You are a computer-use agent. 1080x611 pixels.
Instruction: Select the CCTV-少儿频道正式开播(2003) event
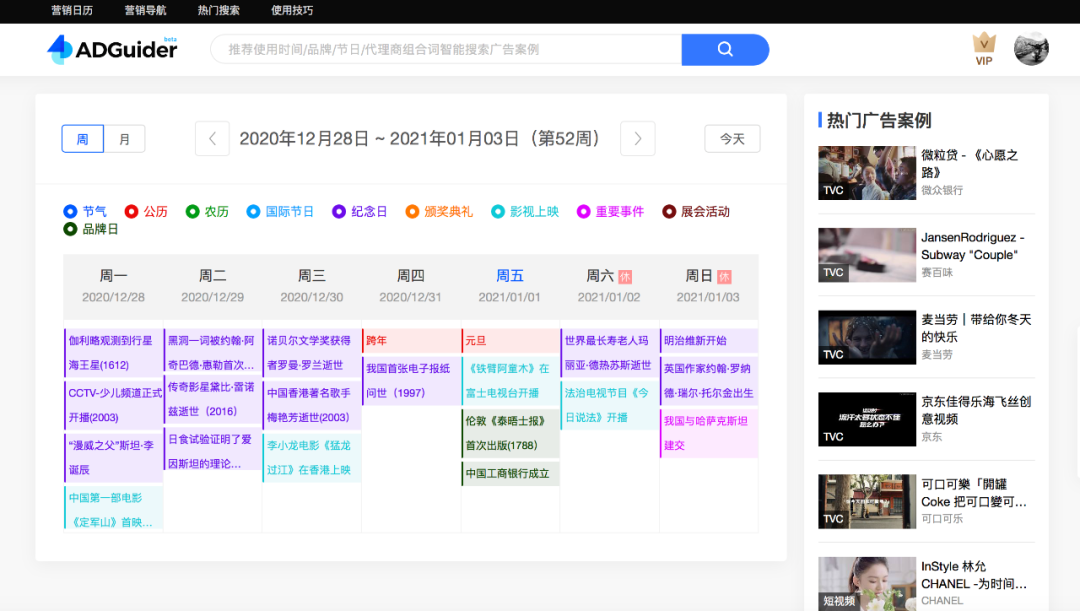114,405
